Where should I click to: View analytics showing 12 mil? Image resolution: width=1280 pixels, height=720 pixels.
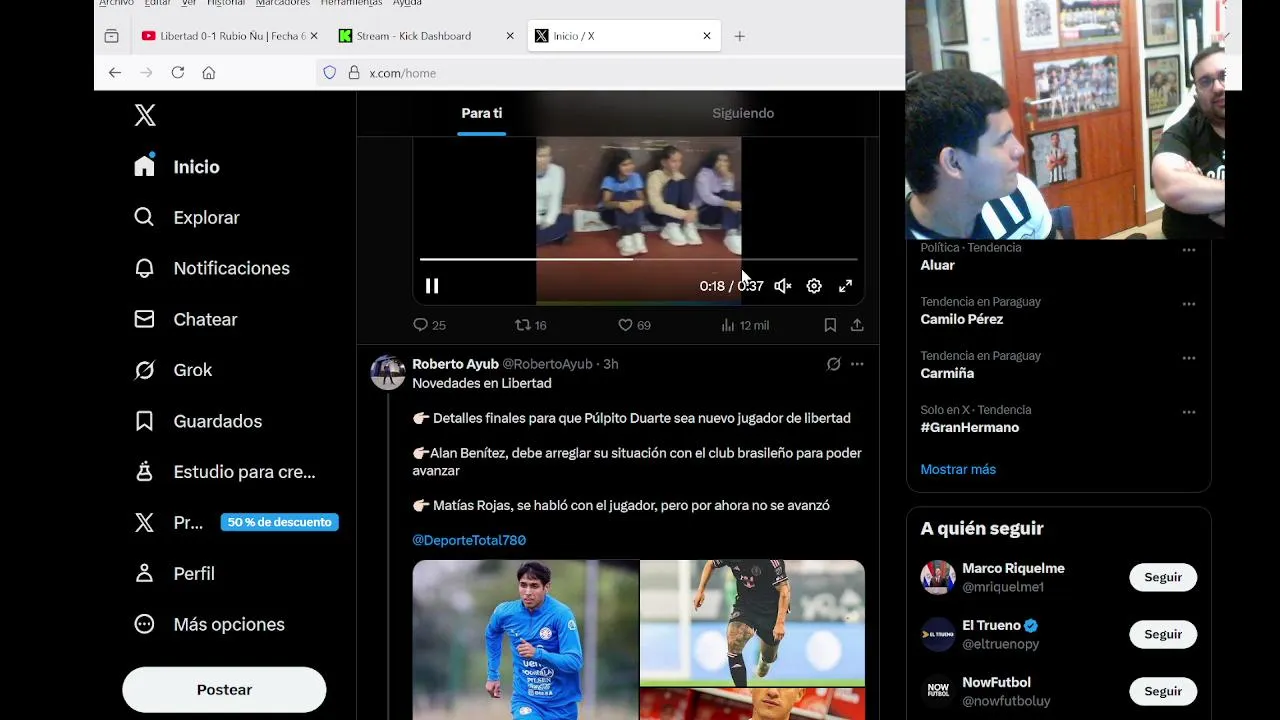pyautogui.click(x=745, y=325)
